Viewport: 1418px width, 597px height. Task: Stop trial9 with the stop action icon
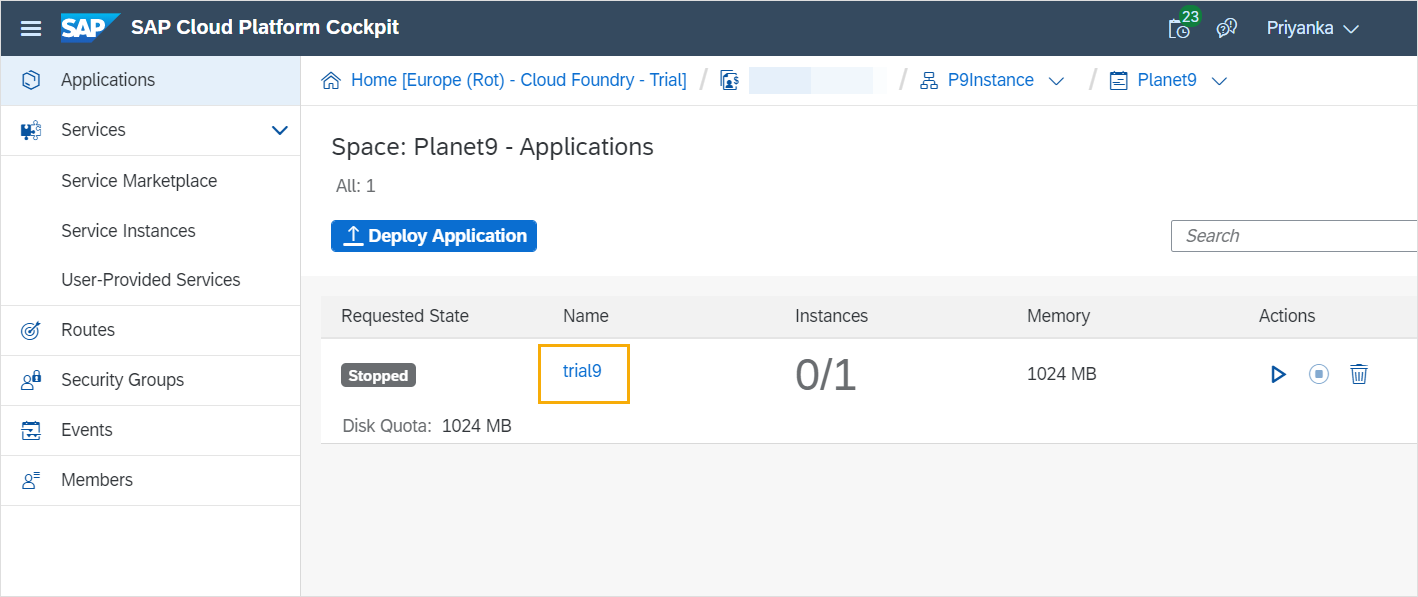tap(1318, 373)
